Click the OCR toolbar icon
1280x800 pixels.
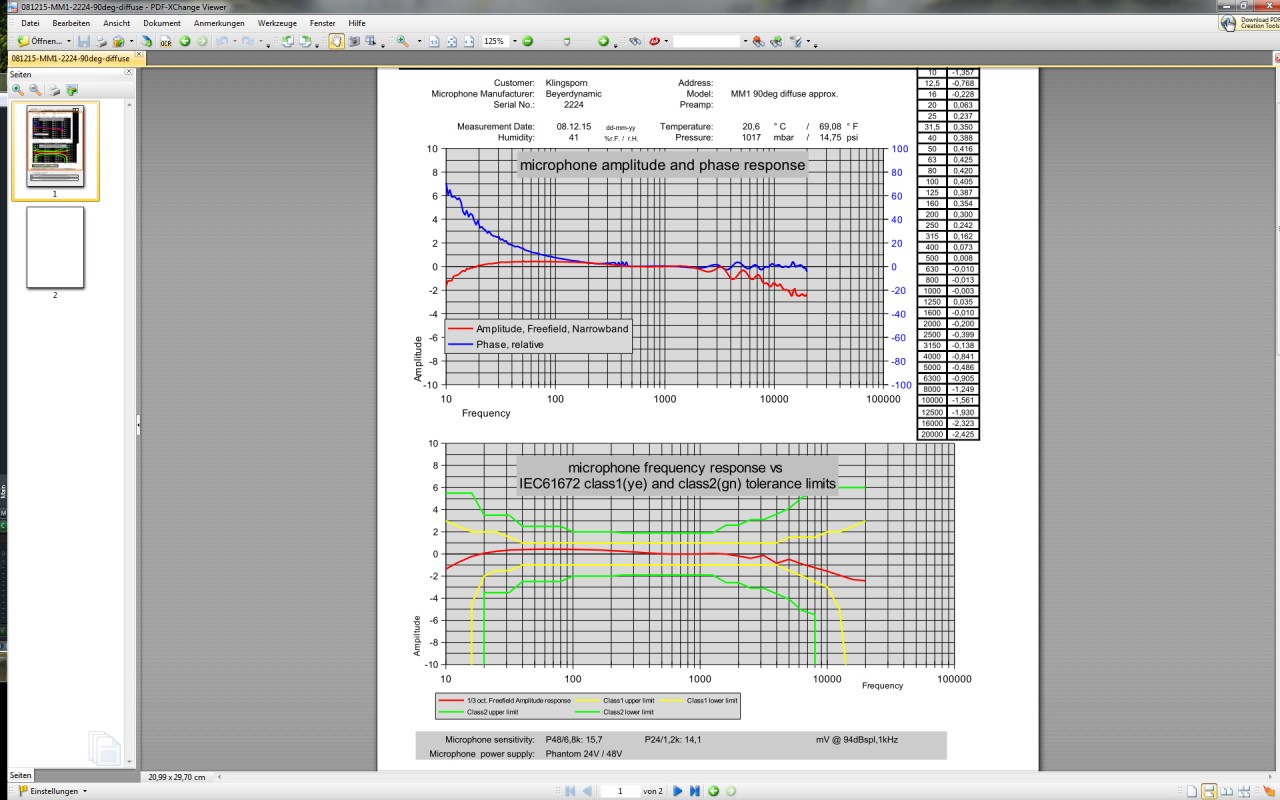pos(165,42)
